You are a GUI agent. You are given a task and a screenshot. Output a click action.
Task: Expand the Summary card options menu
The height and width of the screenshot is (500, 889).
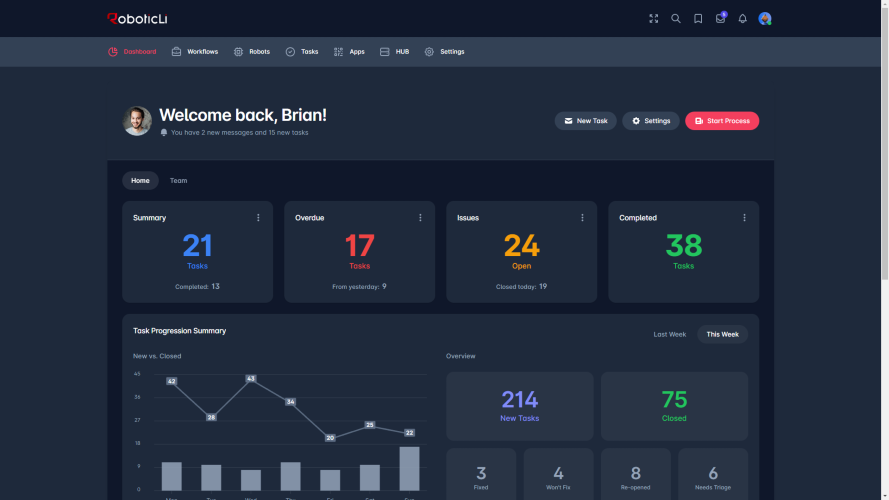point(258,218)
